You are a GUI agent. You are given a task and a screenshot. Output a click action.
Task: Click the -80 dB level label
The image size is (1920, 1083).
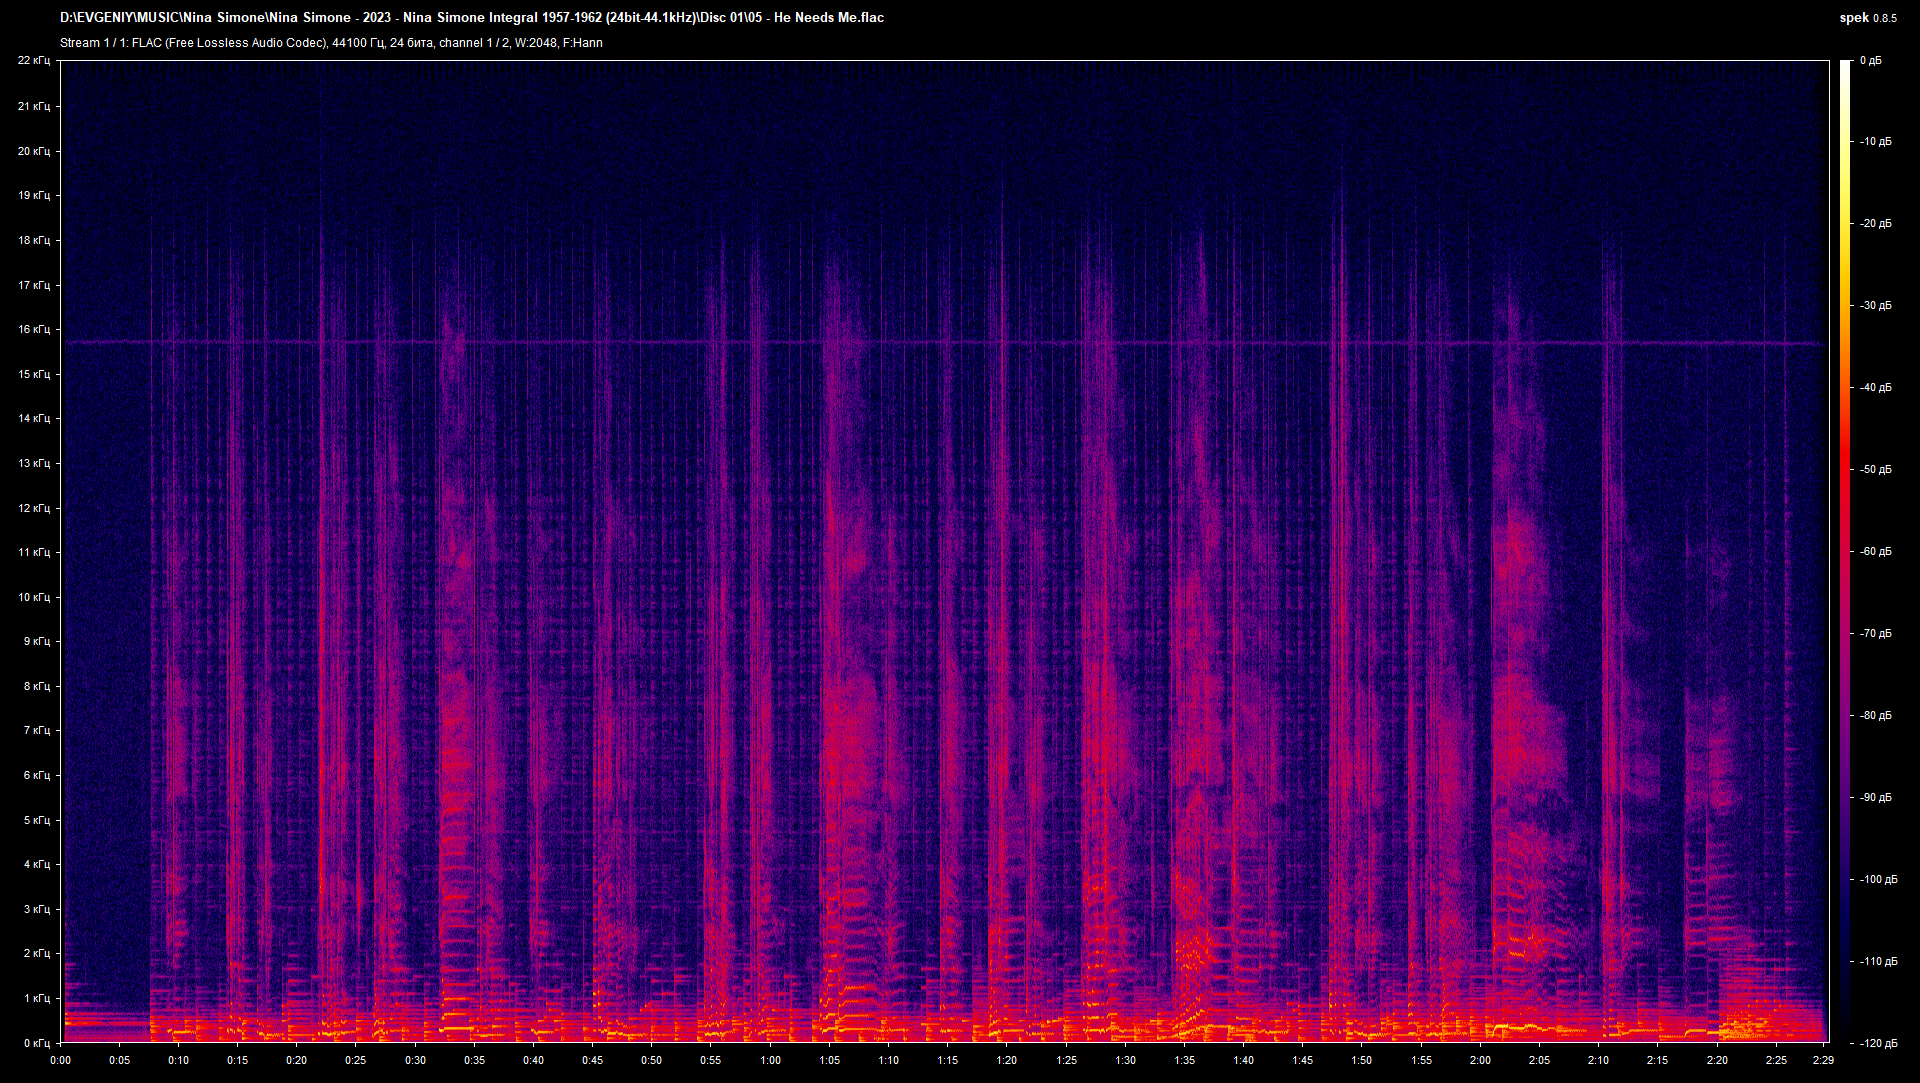pos(1875,715)
